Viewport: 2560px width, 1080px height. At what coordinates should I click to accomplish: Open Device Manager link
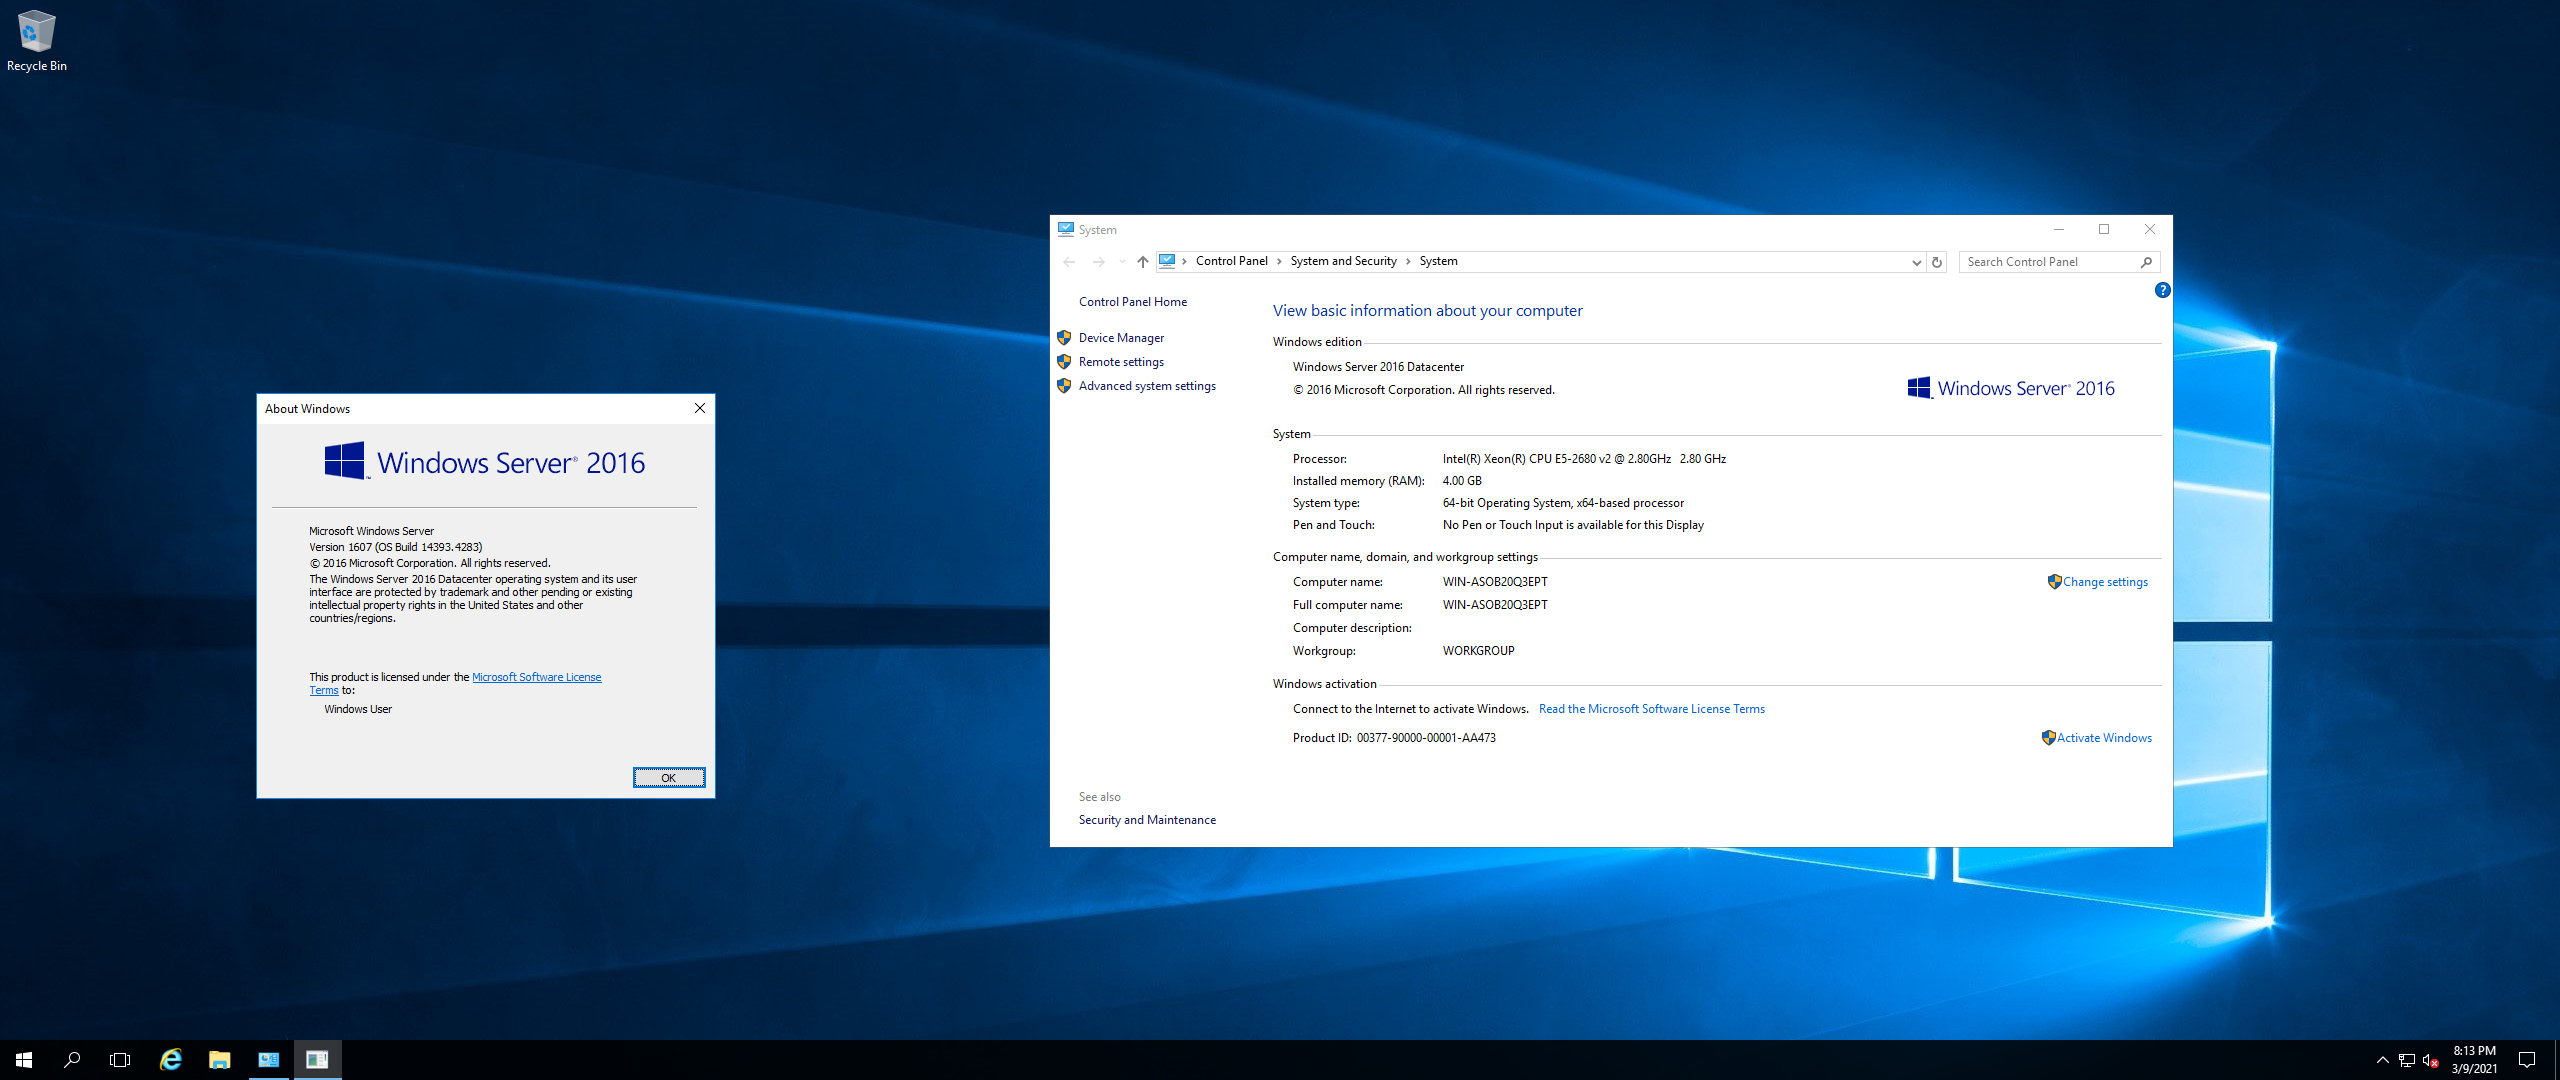tap(1121, 338)
